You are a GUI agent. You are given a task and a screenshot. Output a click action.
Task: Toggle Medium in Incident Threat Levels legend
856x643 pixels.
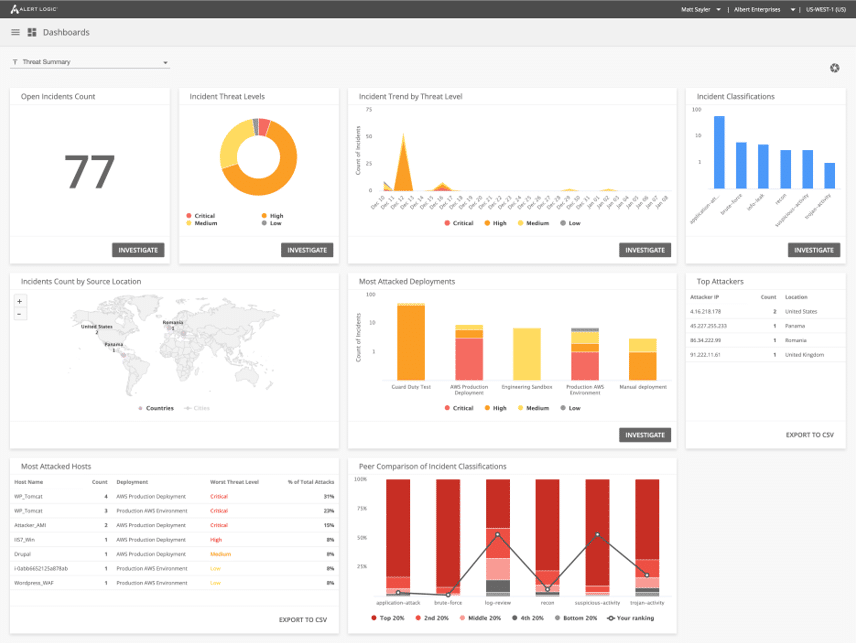coord(202,223)
